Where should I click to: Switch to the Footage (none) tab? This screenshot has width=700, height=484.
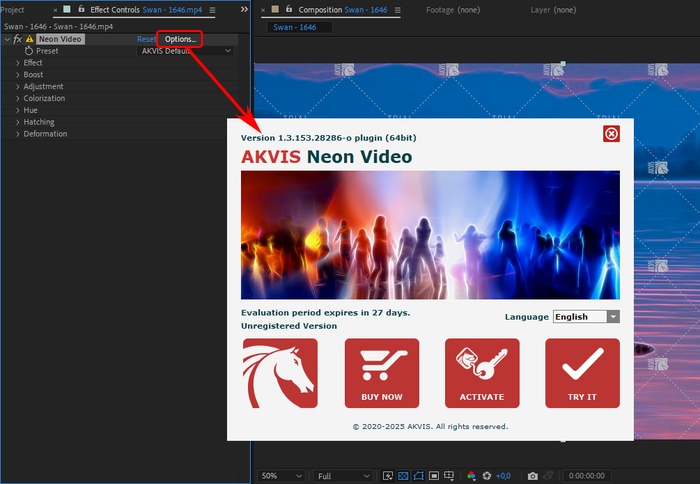(x=453, y=10)
